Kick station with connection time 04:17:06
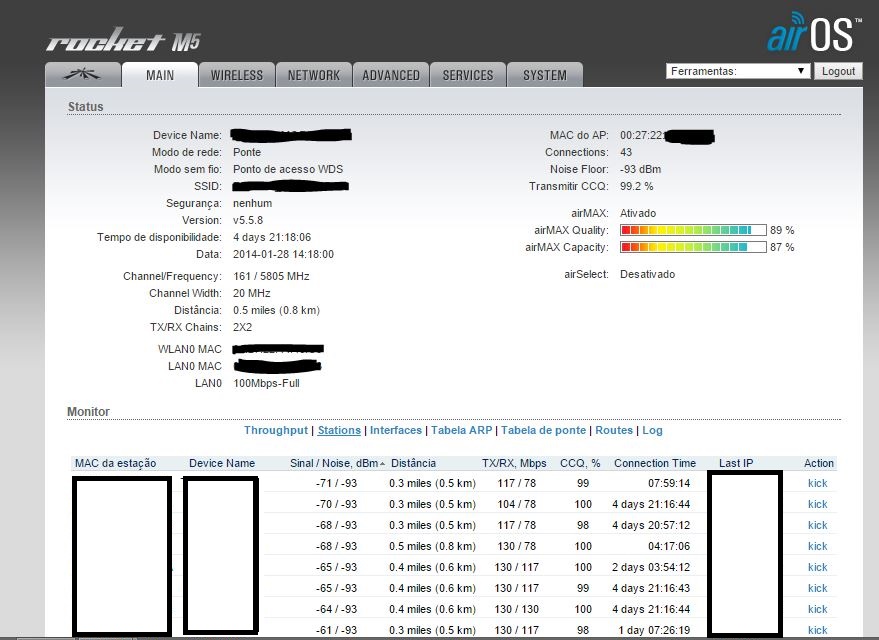Image resolution: width=879 pixels, height=640 pixels. tap(817, 546)
